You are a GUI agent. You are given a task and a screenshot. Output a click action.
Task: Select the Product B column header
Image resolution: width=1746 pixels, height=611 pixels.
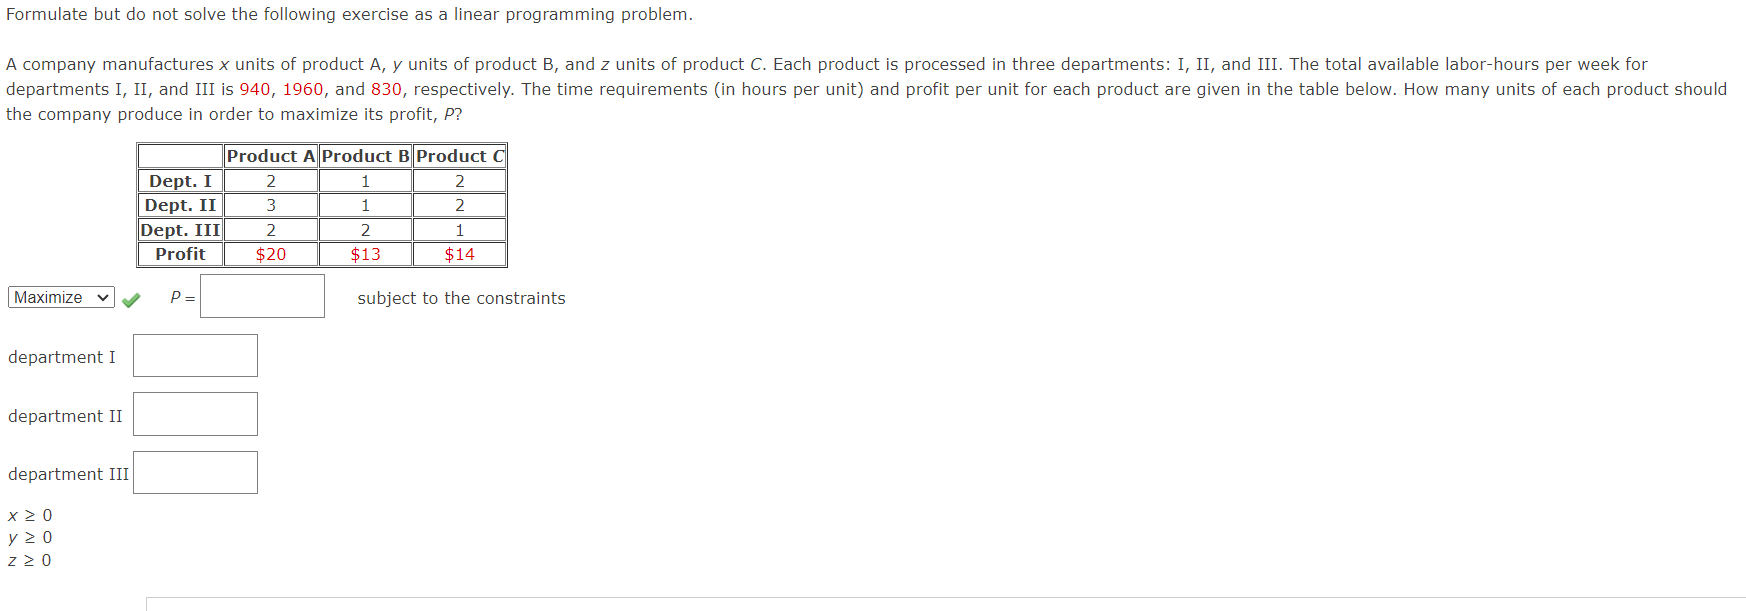[364, 156]
